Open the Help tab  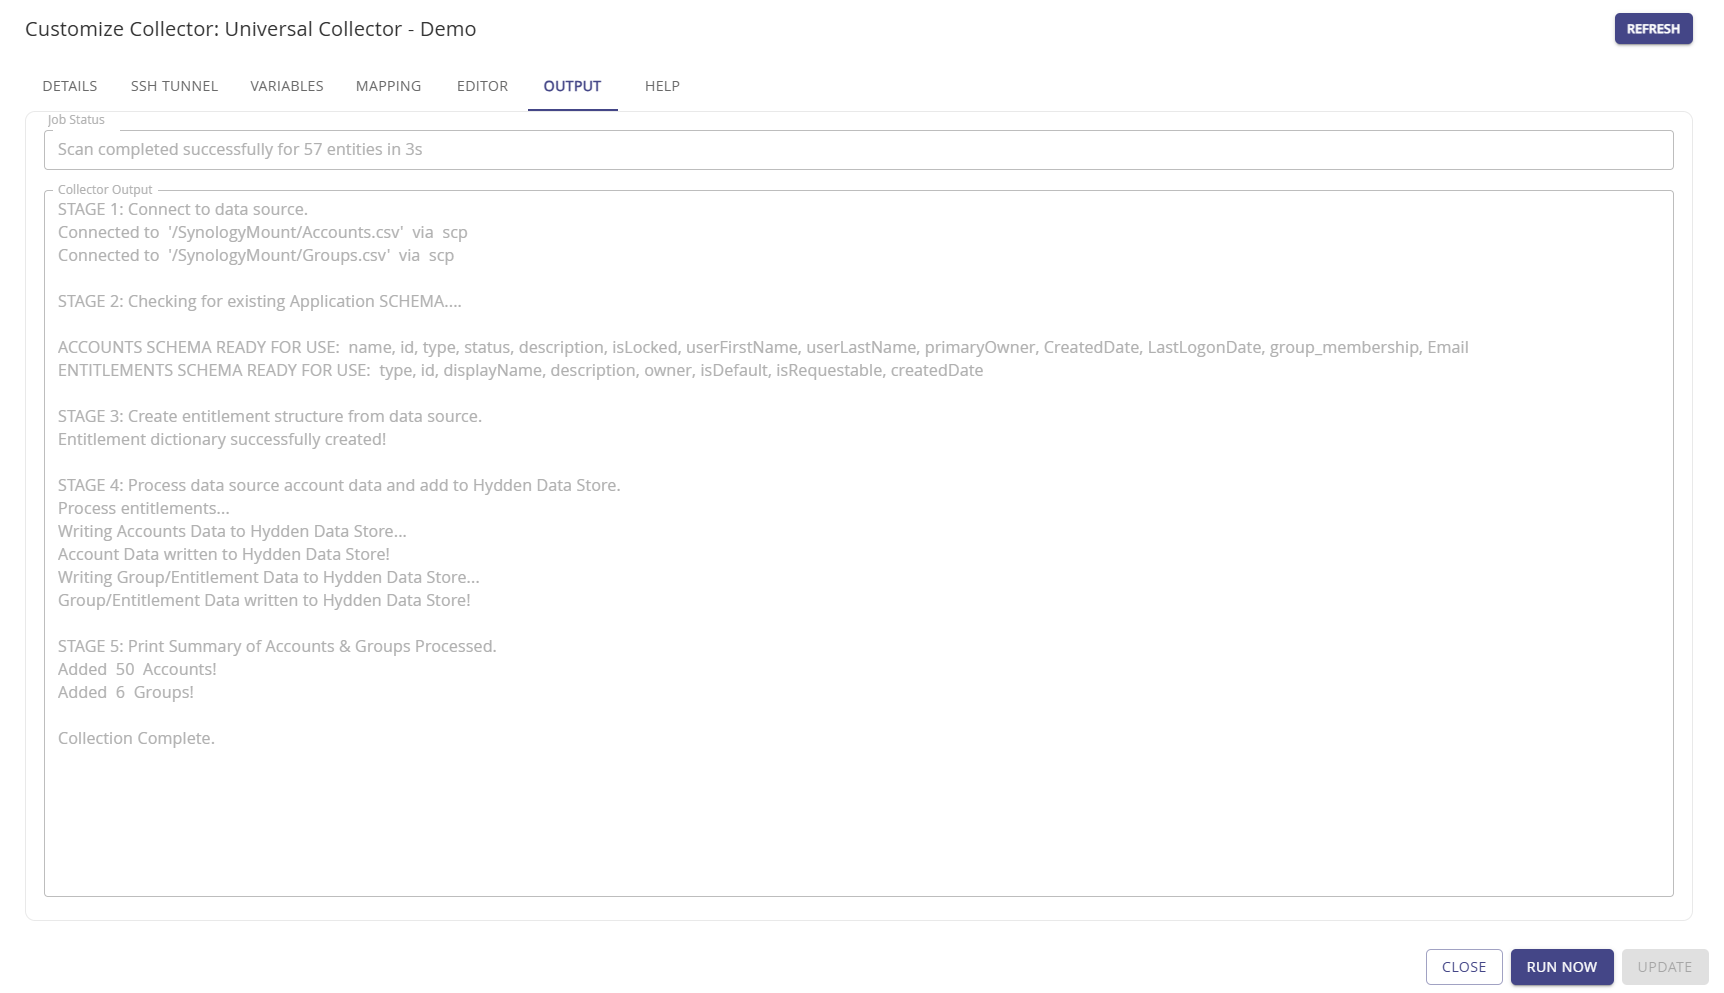[662, 86]
